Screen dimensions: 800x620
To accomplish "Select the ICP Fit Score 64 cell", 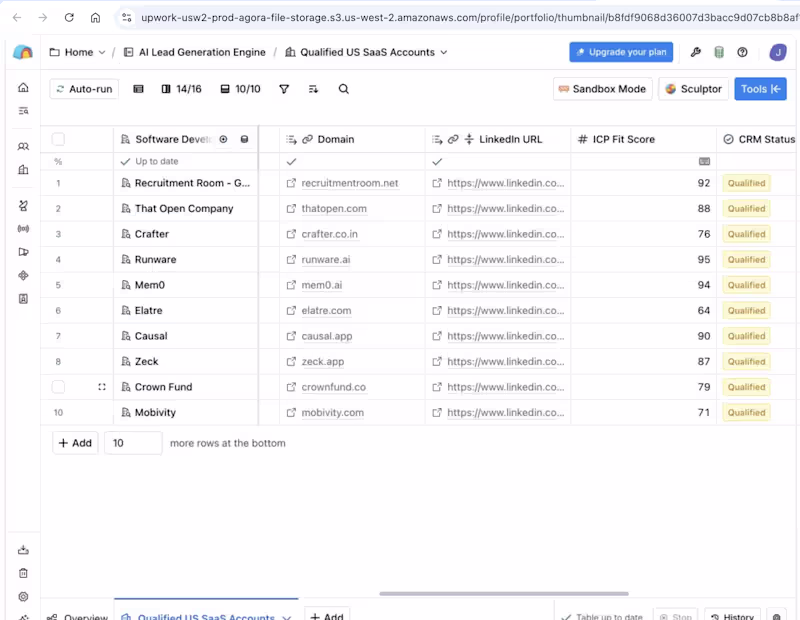I will tap(643, 310).
